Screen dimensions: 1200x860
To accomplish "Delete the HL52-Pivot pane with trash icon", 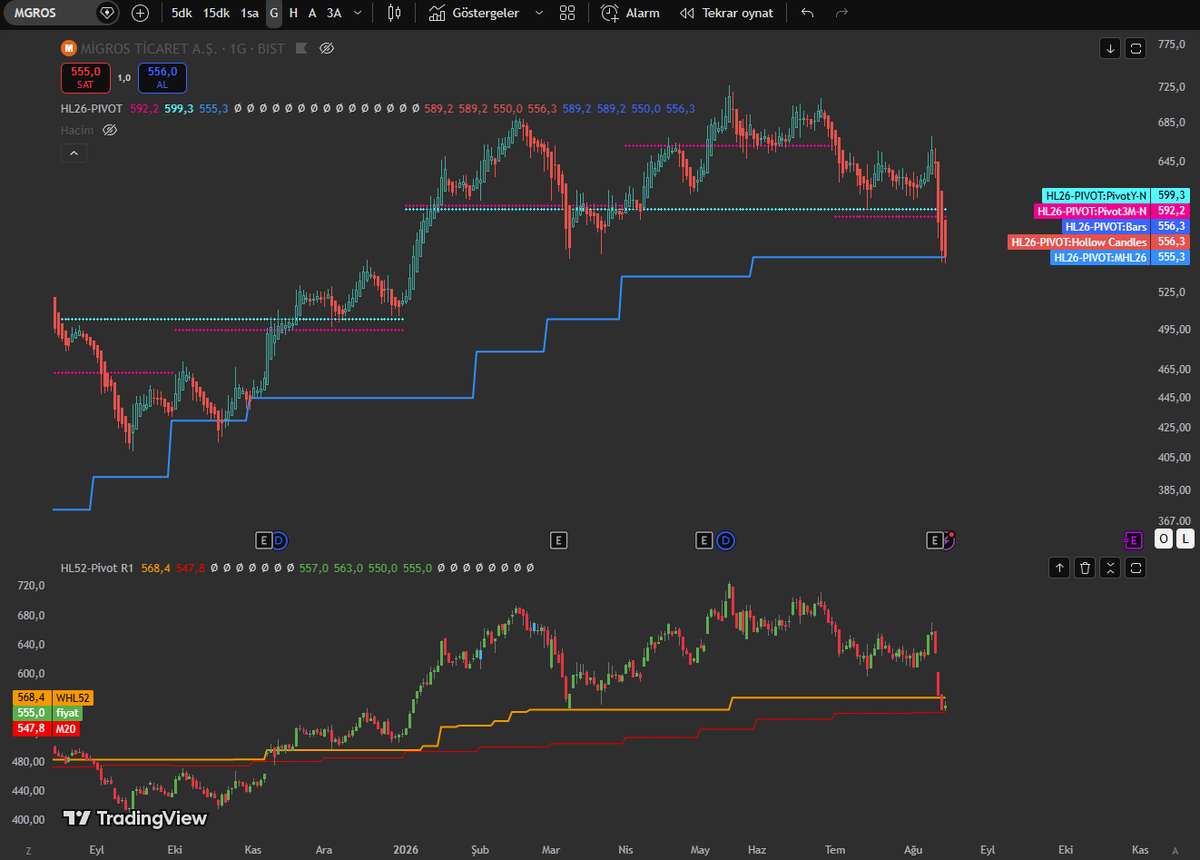I will pos(1085,568).
